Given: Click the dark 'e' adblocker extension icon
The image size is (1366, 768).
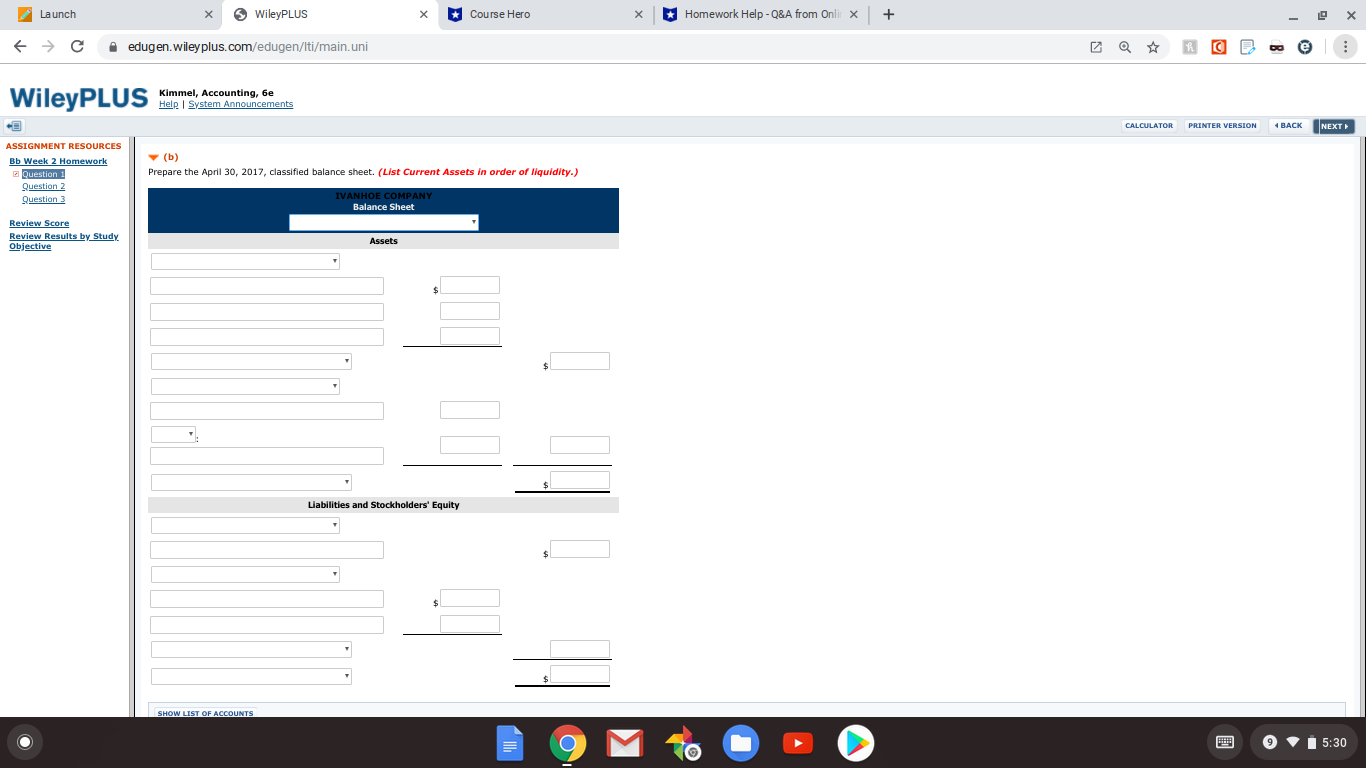Looking at the screenshot, I should (x=1305, y=46).
